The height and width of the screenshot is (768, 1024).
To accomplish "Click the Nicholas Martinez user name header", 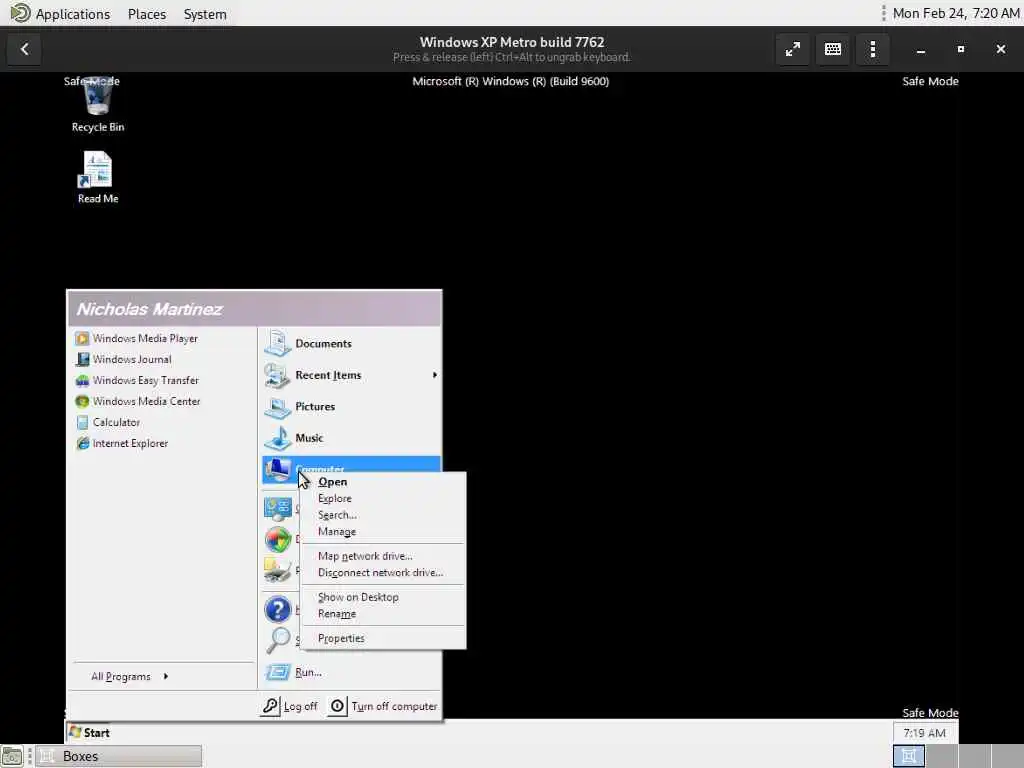I will pyautogui.click(x=150, y=310).
